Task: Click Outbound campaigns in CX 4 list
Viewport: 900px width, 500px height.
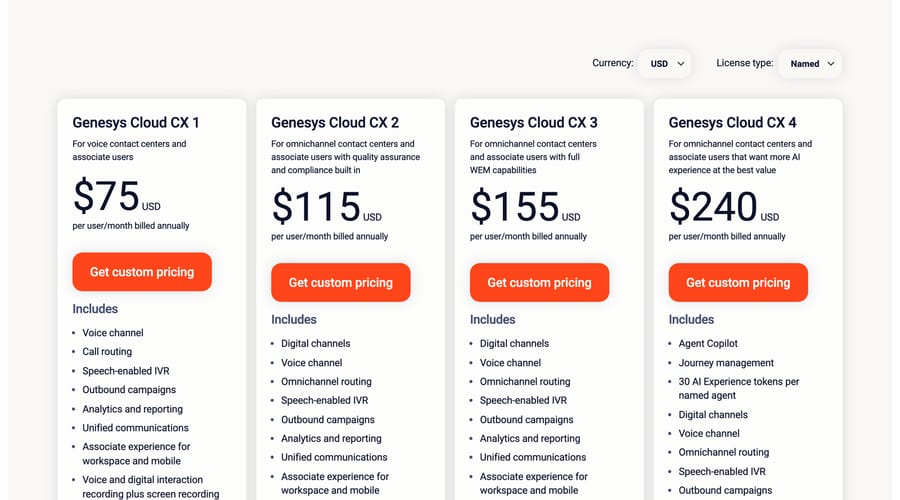Action: 725,490
